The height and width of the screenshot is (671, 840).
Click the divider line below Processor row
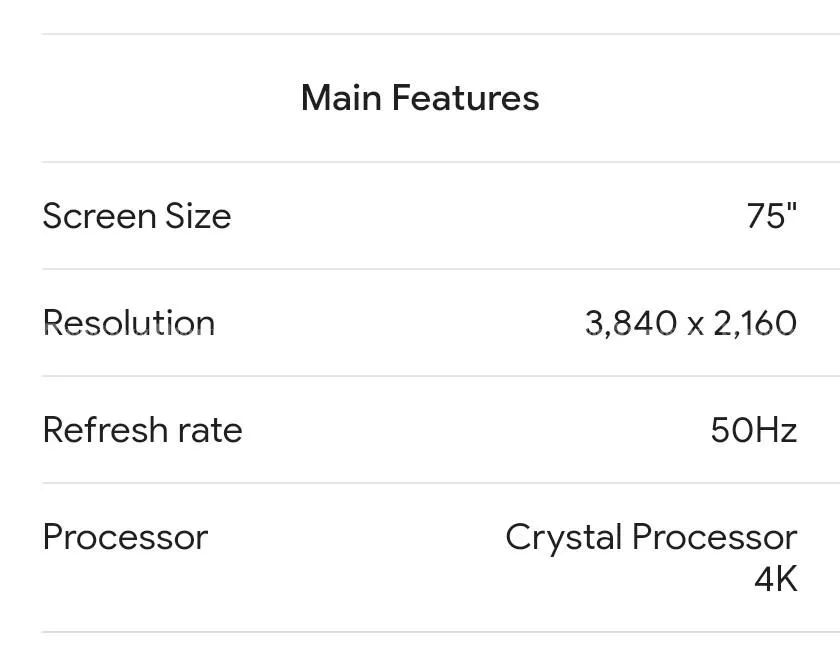[x=440, y=632]
